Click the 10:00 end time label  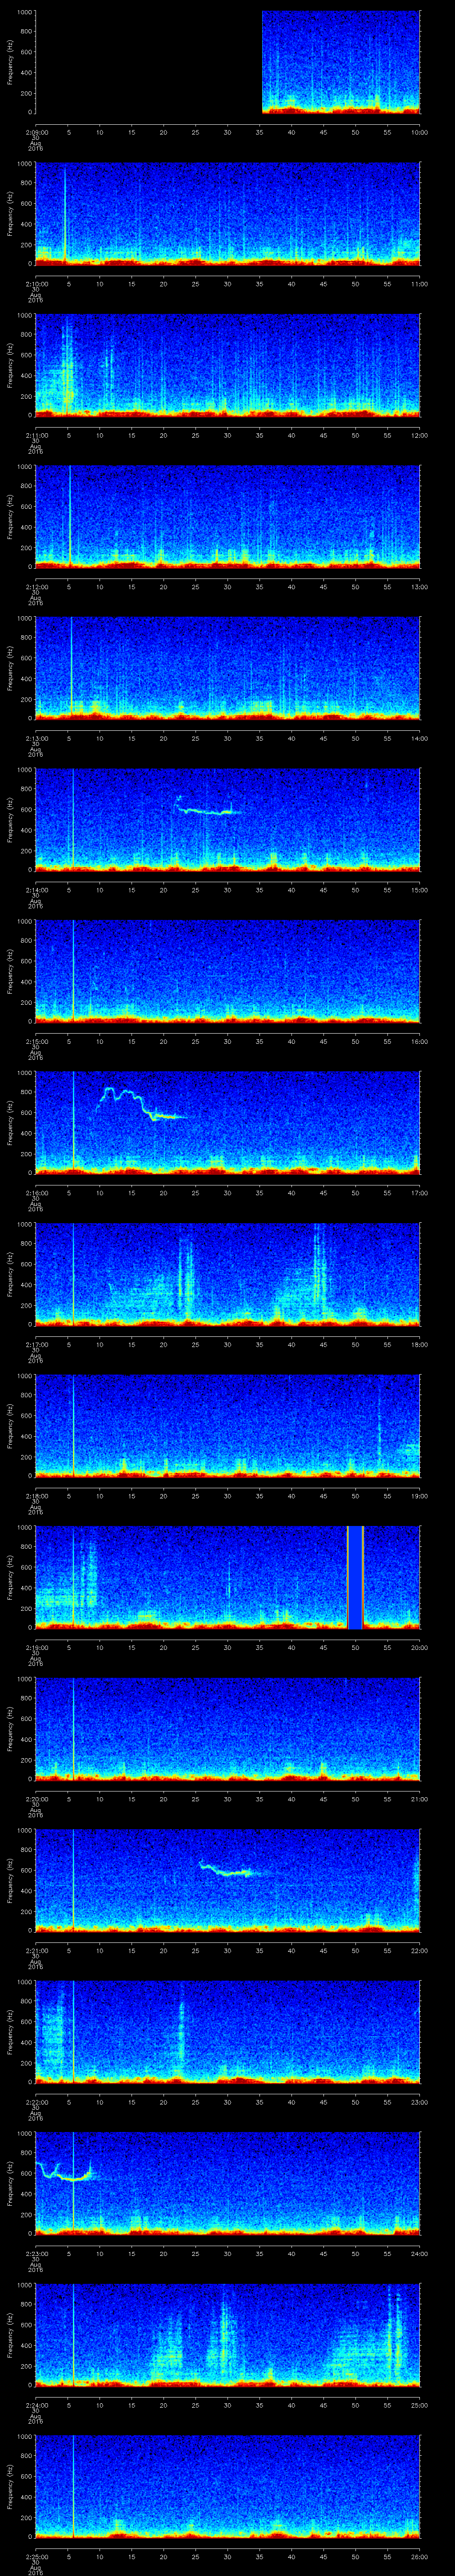419,132
